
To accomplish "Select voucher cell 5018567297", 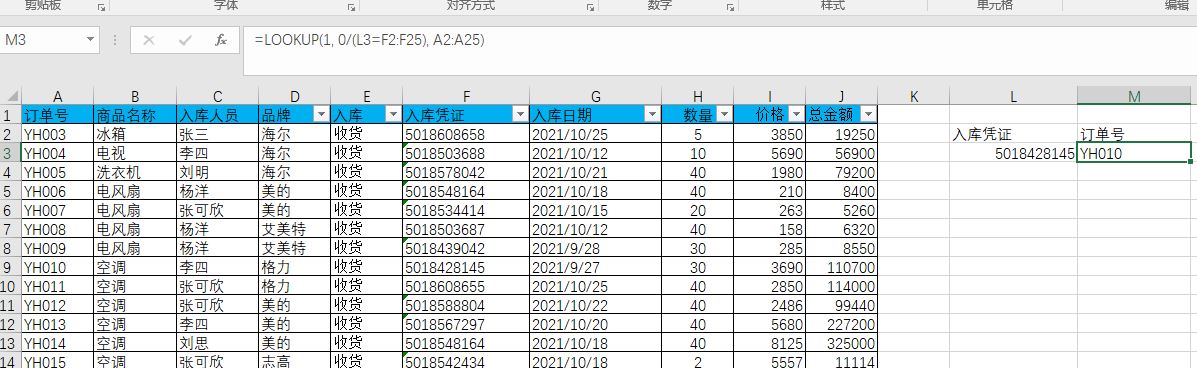I will (466, 324).
